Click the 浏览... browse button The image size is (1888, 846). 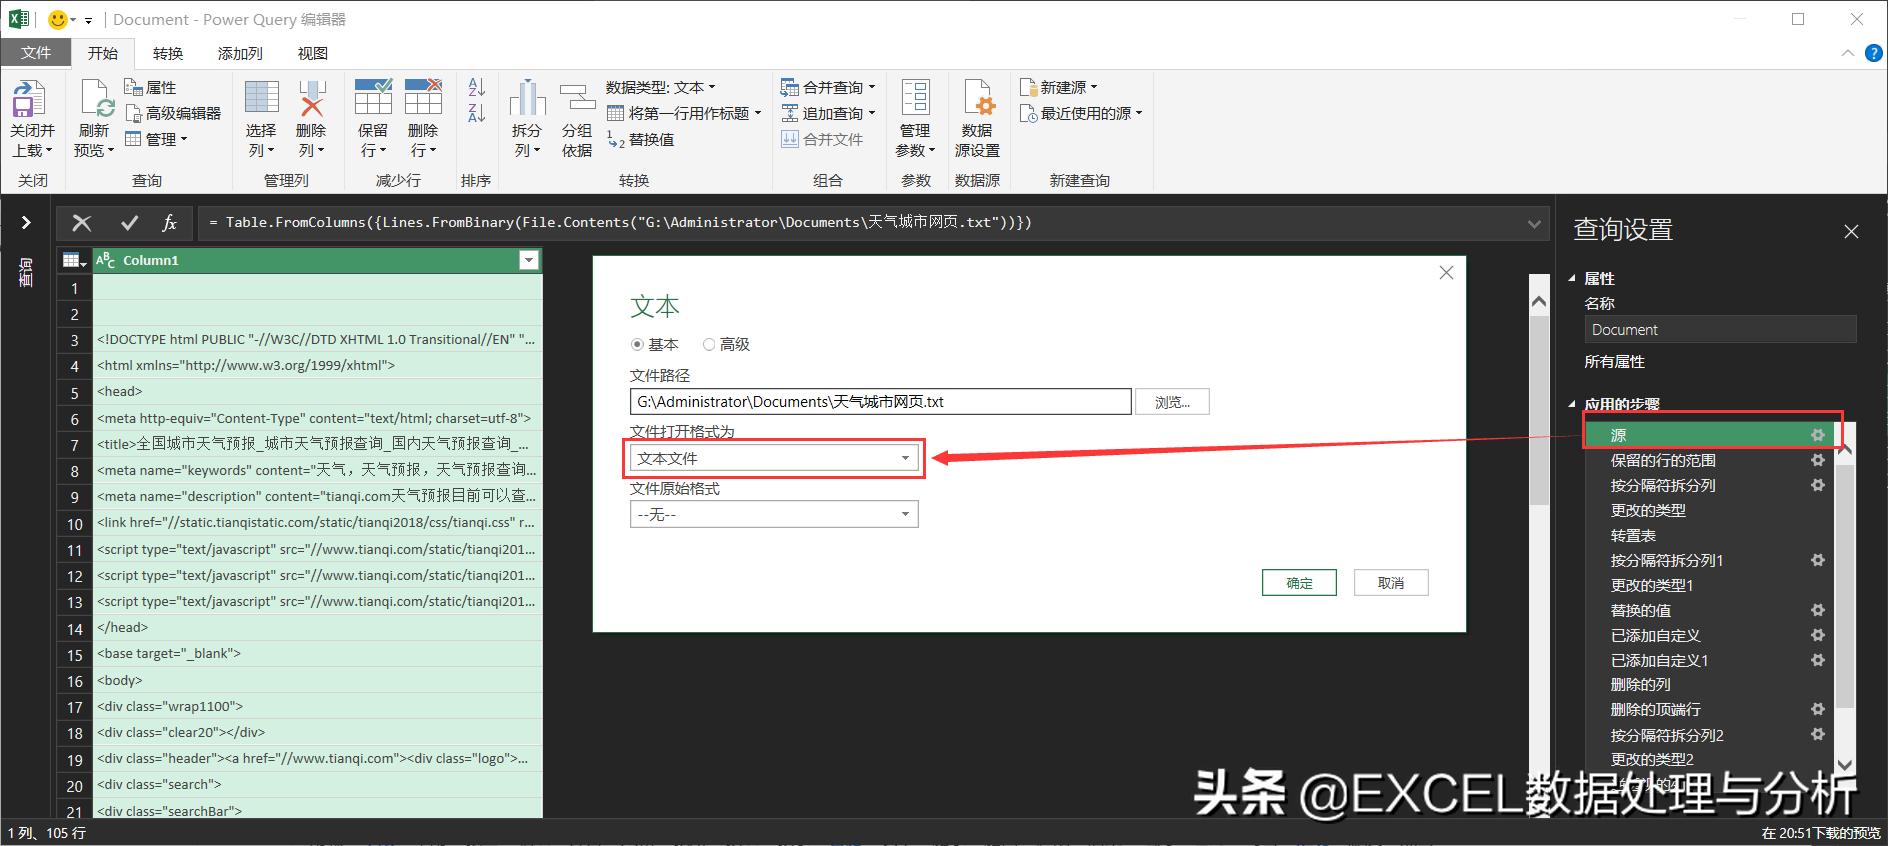pyautogui.click(x=1173, y=402)
